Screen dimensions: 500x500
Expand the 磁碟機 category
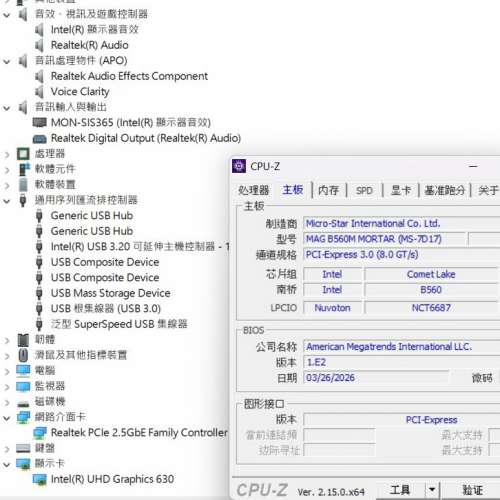[x=7, y=402]
